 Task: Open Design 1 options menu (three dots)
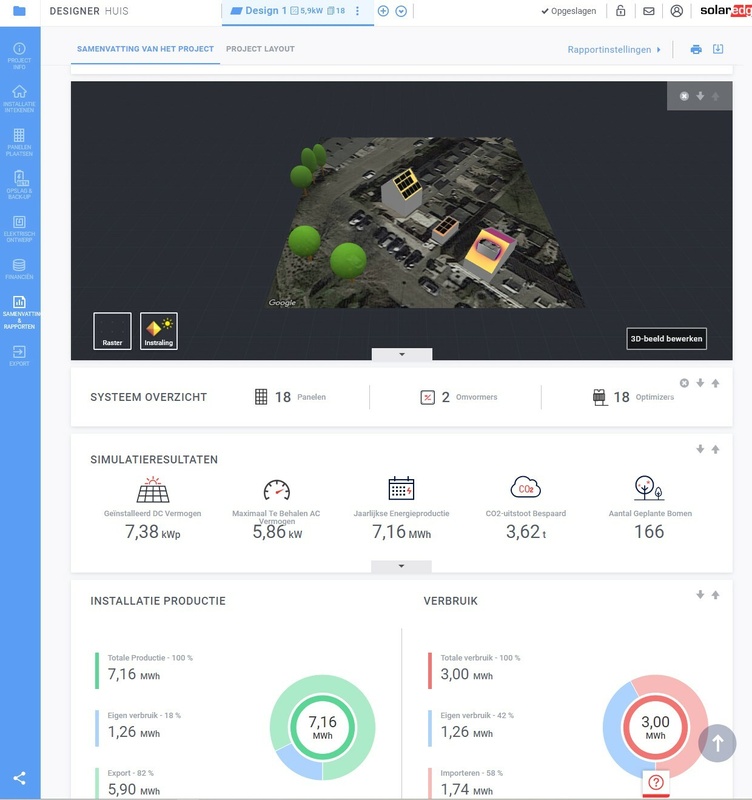[357, 11]
